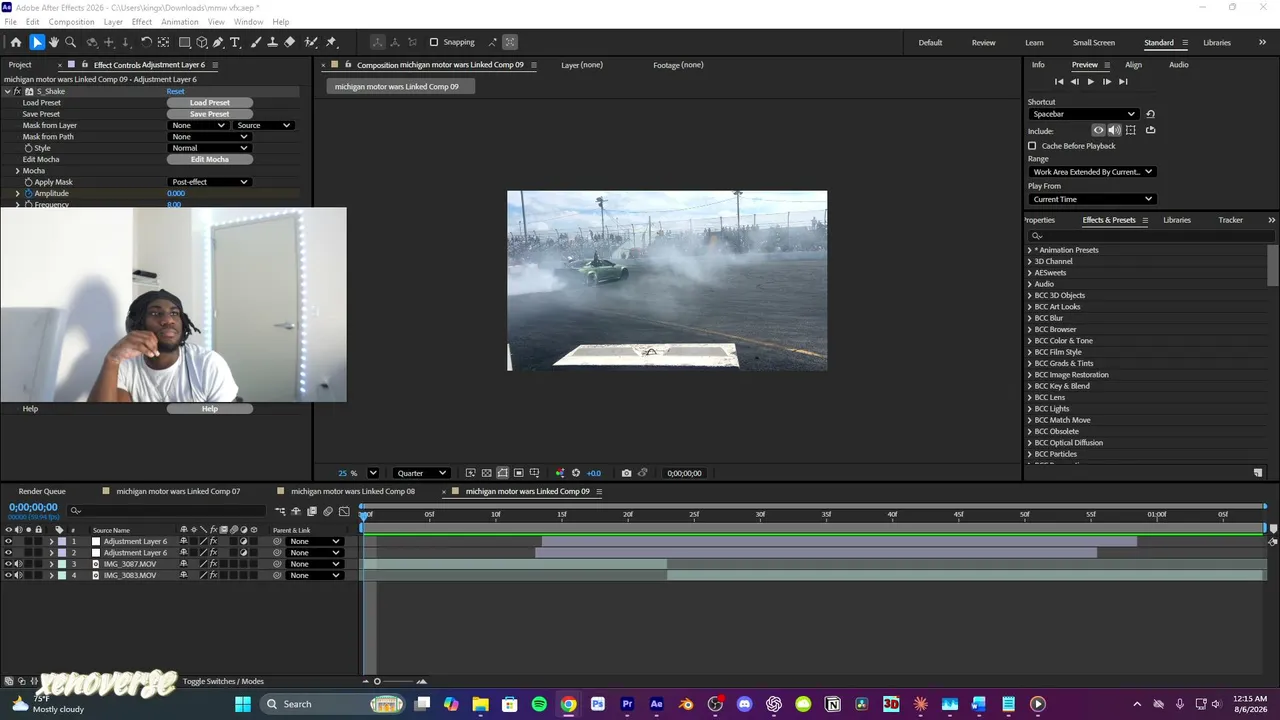Viewport: 1280px width, 720px height.
Task: Open the Style Normal dropdown
Action: 209,148
